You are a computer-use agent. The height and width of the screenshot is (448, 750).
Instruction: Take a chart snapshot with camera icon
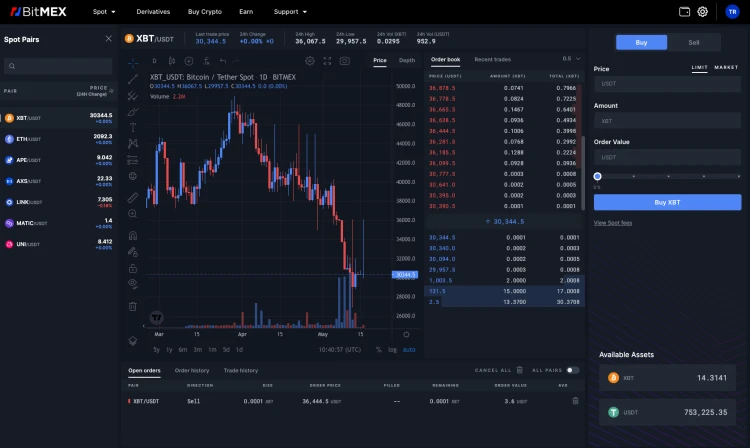point(344,61)
